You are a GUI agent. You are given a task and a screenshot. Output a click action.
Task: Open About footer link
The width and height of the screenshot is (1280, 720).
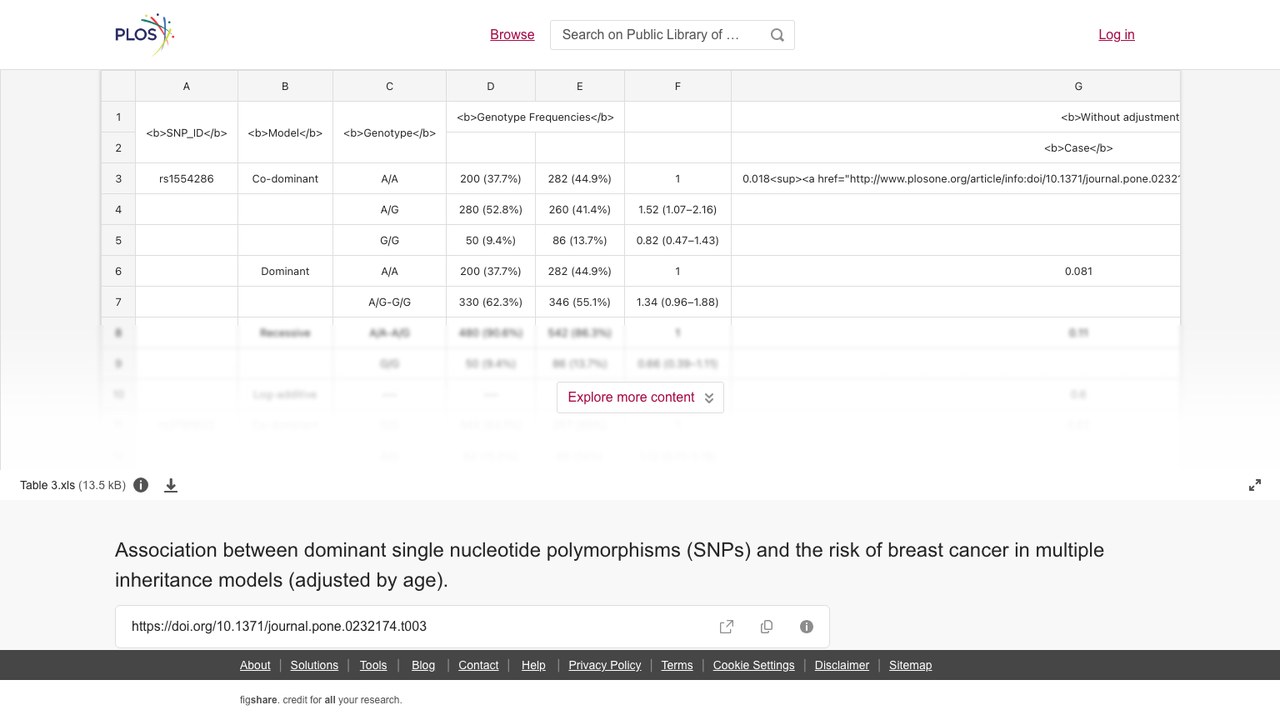255,665
